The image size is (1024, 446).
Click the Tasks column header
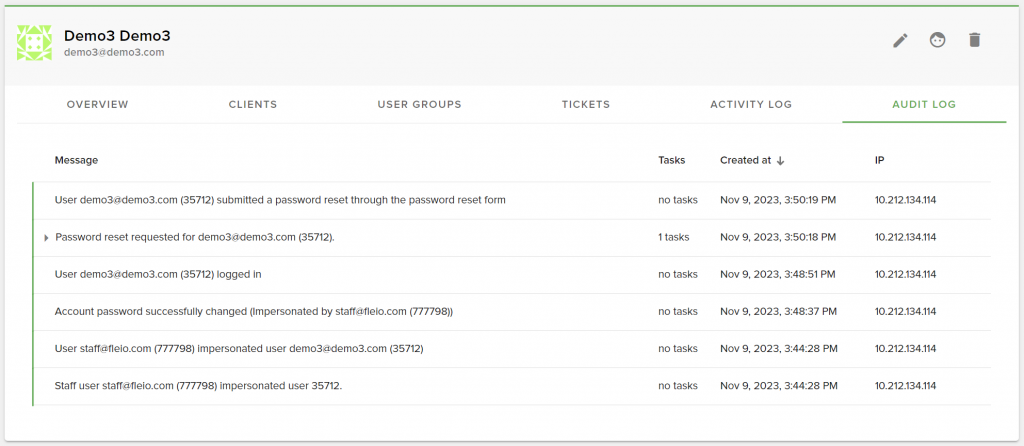pos(671,160)
